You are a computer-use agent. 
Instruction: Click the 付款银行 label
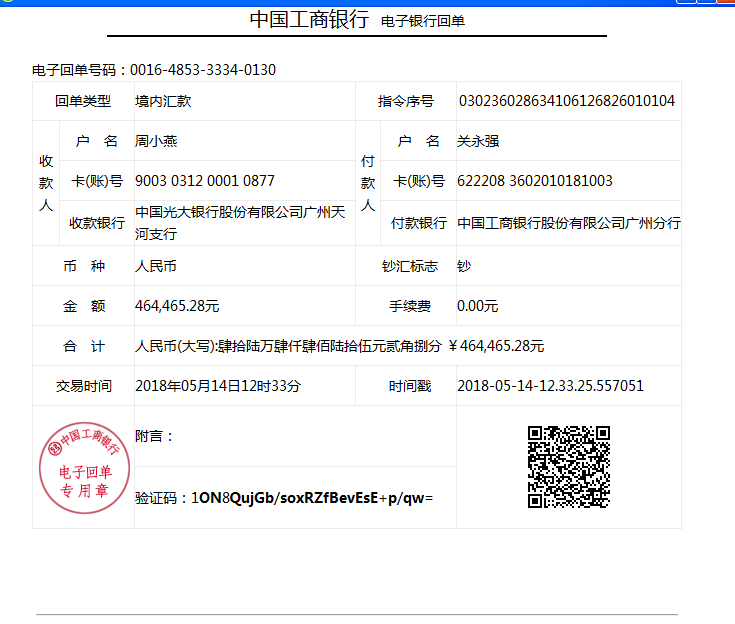tap(419, 223)
